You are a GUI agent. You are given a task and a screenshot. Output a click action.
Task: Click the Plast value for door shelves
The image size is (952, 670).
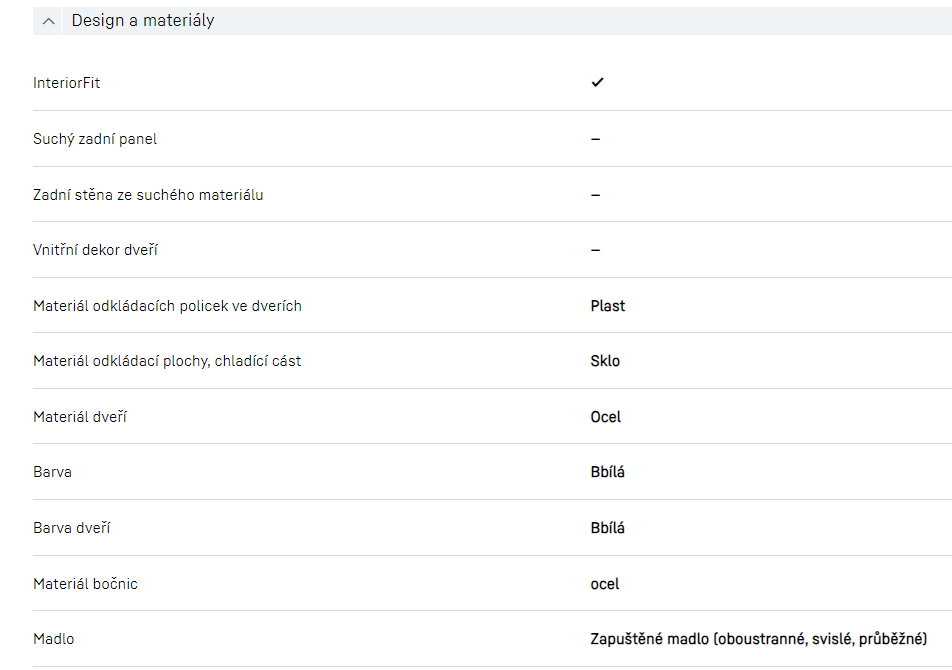click(x=608, y=306)
